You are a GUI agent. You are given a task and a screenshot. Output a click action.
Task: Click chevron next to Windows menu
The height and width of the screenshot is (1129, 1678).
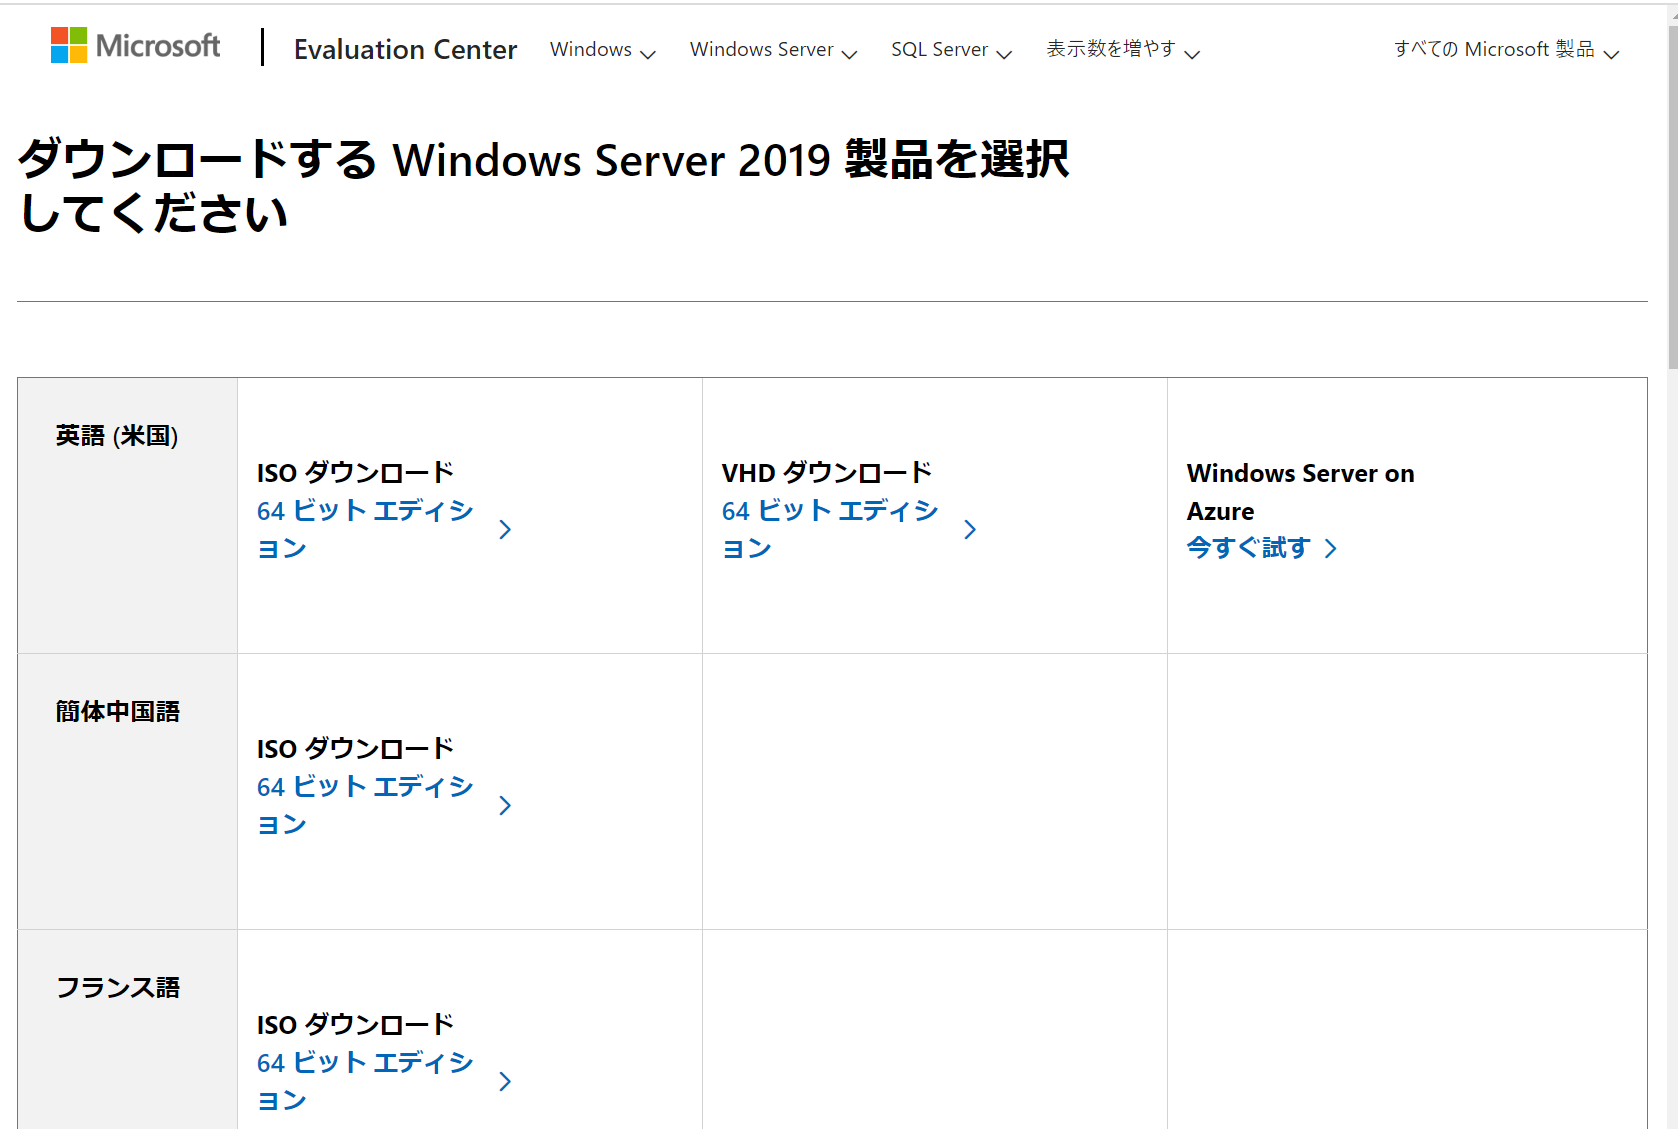[648, 54]
